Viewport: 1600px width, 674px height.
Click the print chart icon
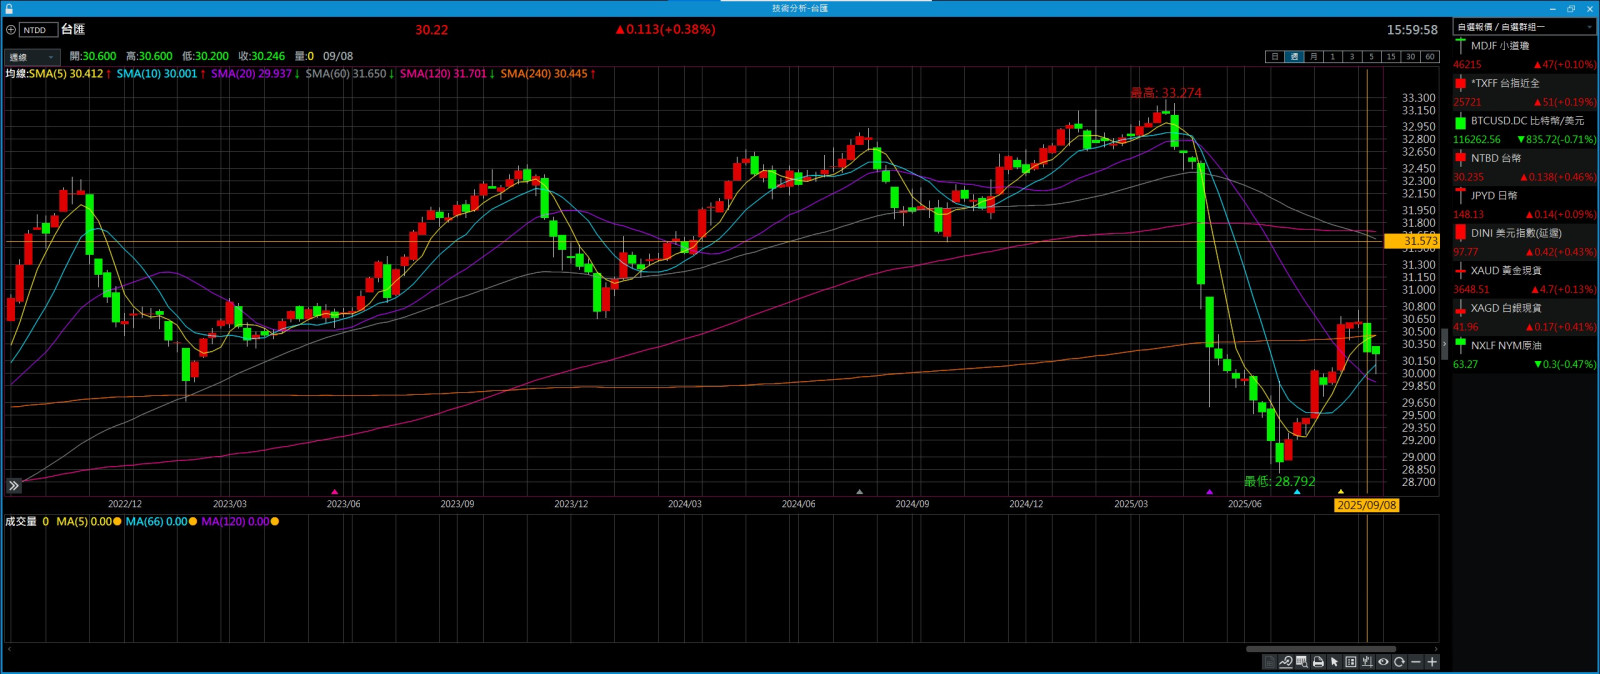(x=1318, y=662)
